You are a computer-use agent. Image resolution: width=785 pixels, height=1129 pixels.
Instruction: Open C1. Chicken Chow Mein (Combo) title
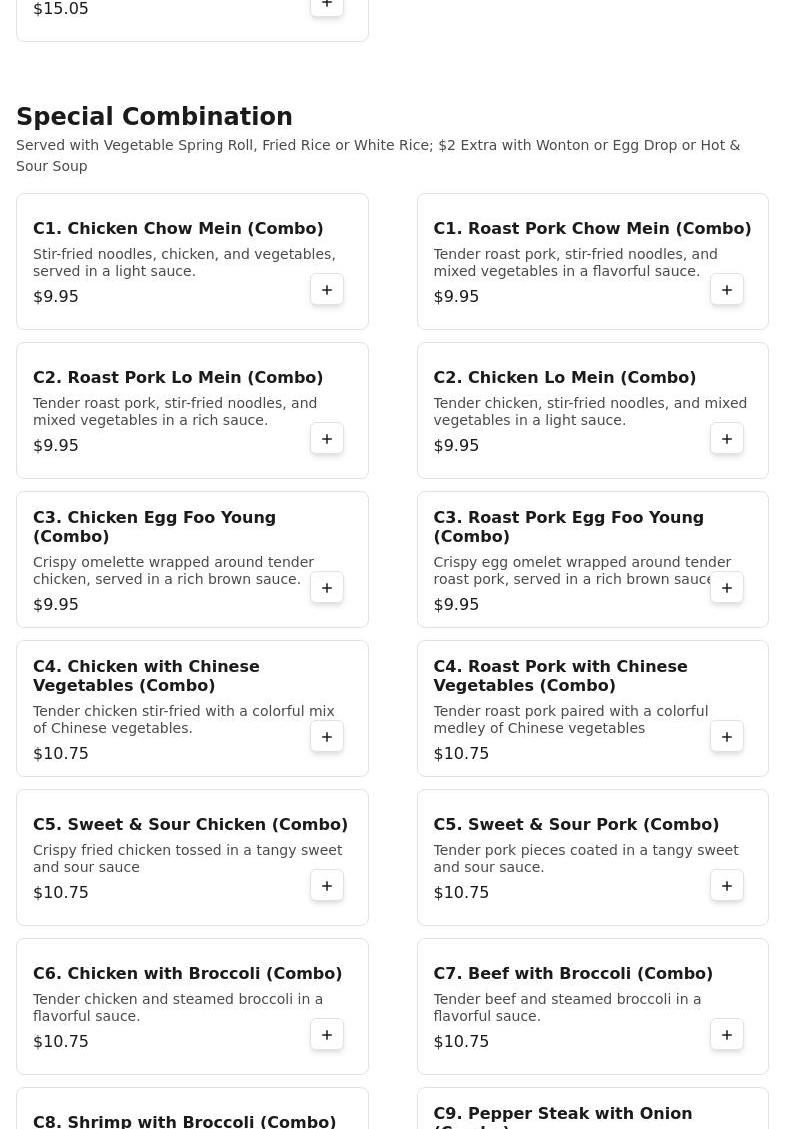pos(178,228)
